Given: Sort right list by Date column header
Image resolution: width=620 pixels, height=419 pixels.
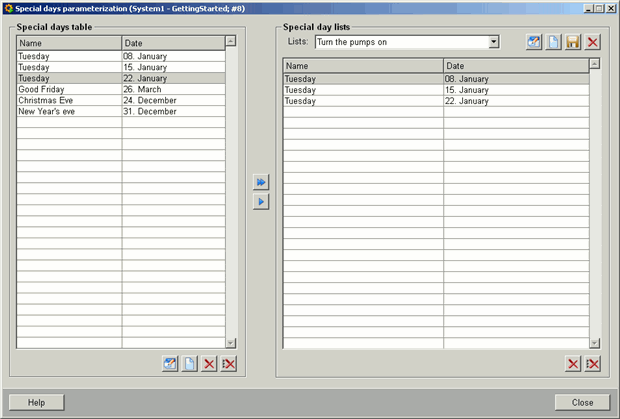Looking at the screenshot, I should tap(515, 64).
